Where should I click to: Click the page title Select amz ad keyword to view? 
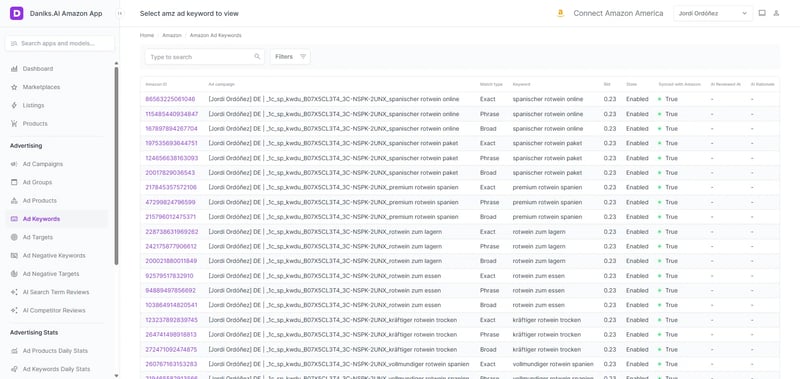189,13
